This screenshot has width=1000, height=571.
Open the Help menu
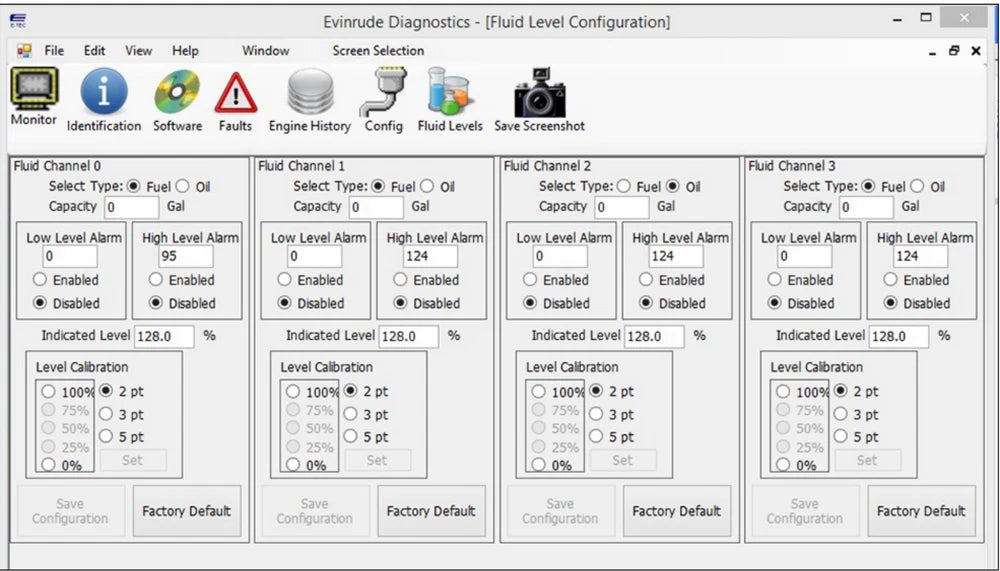tap(185, 50)
